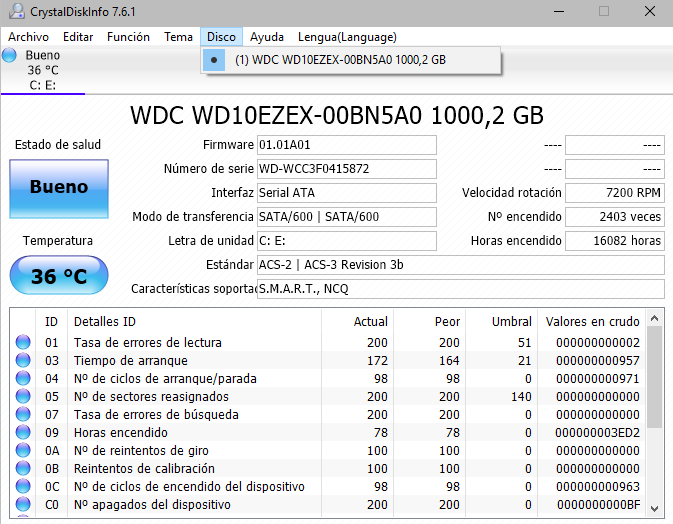Click the serial number field WD-WCC3F0415872
The height and width of the screenshot is (524, 673).
(347, 169)
